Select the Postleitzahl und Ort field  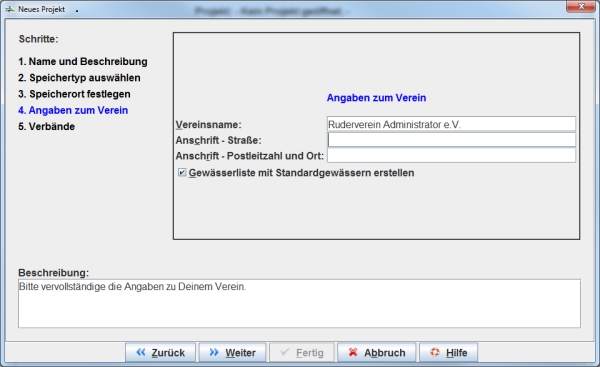pos(451,155)
